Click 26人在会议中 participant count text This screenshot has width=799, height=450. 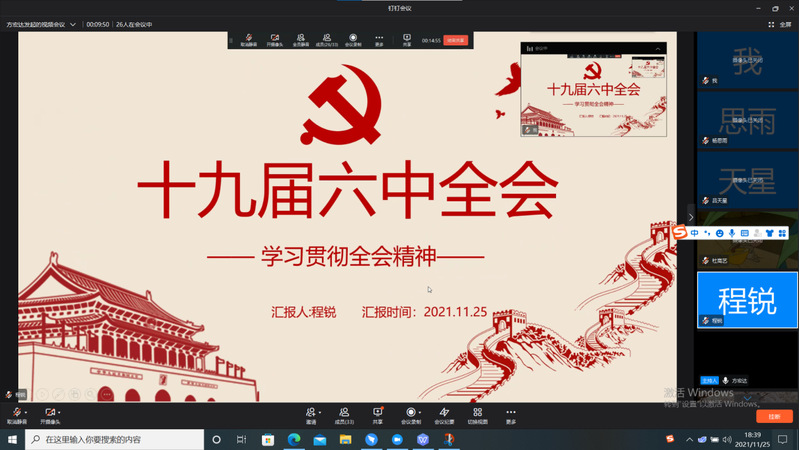point(134,24)
